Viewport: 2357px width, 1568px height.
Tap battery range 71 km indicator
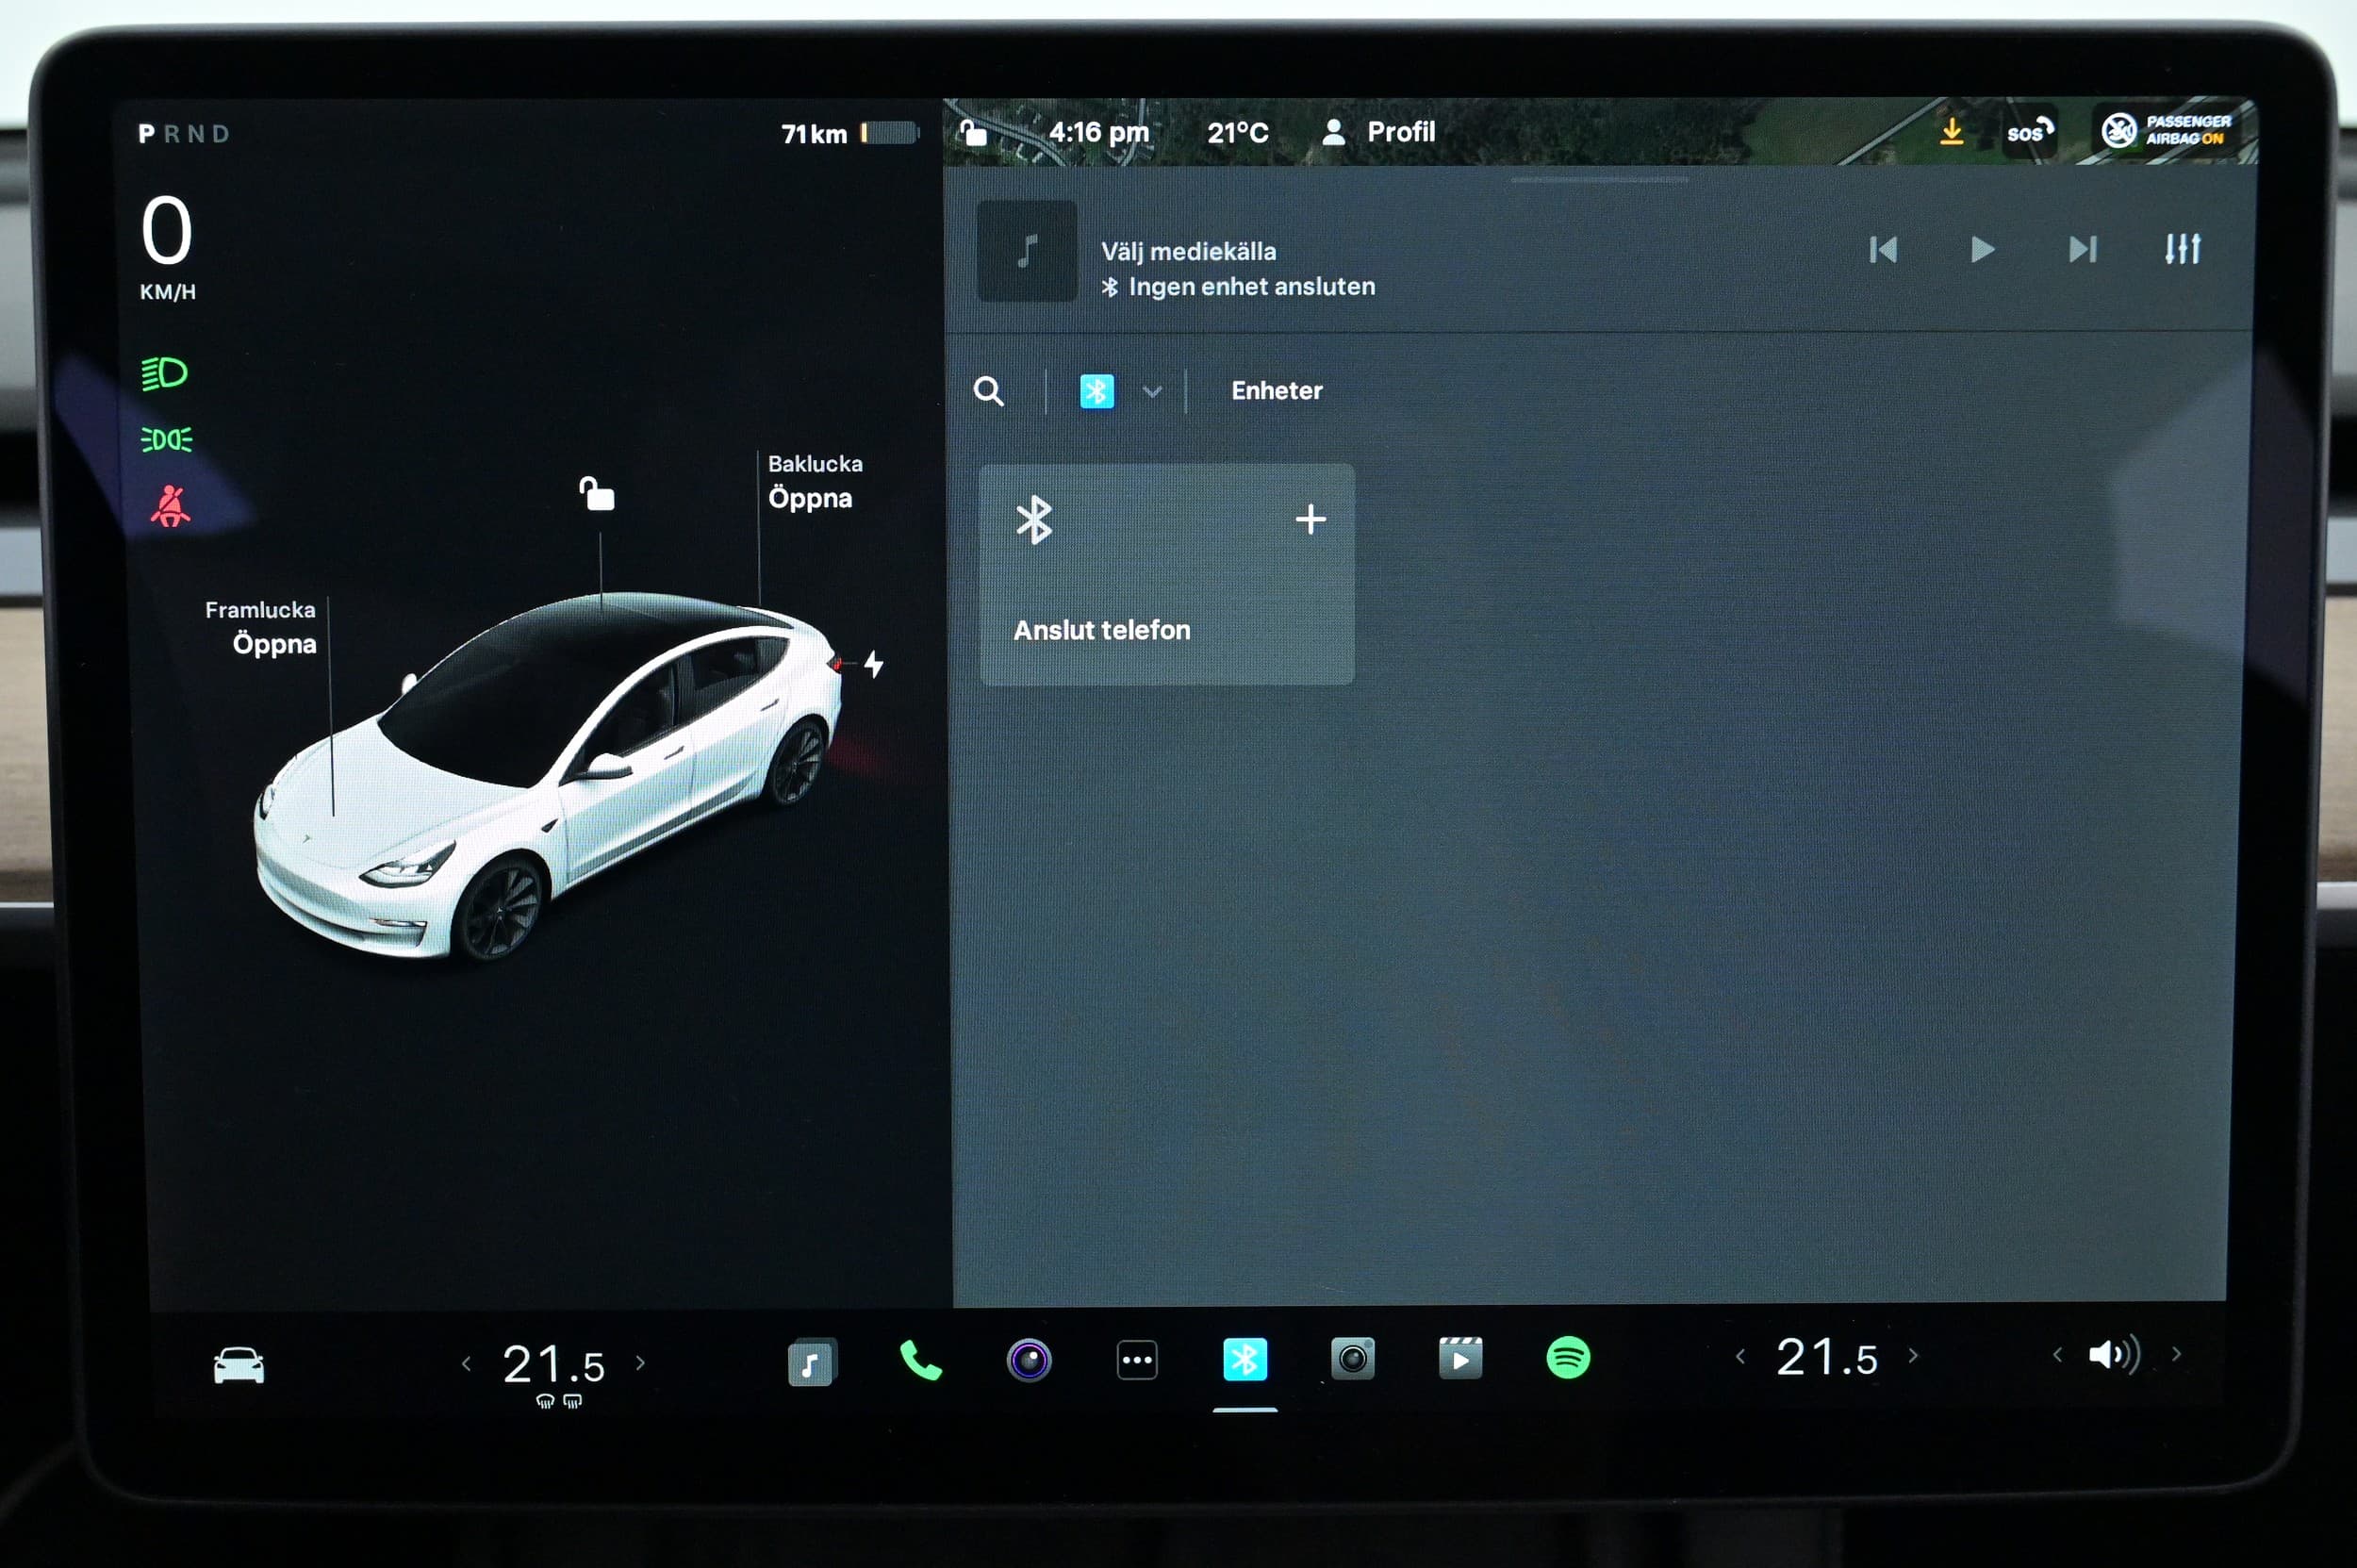849,133
